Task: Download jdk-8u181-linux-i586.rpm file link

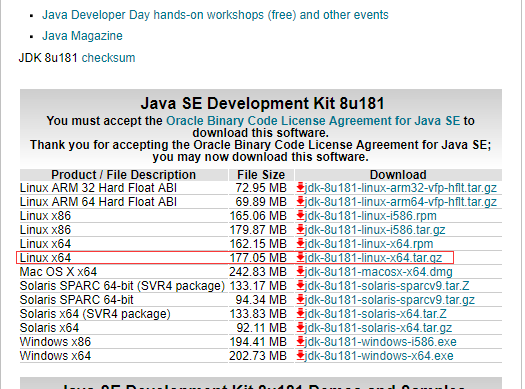Action: click(370, 216)
